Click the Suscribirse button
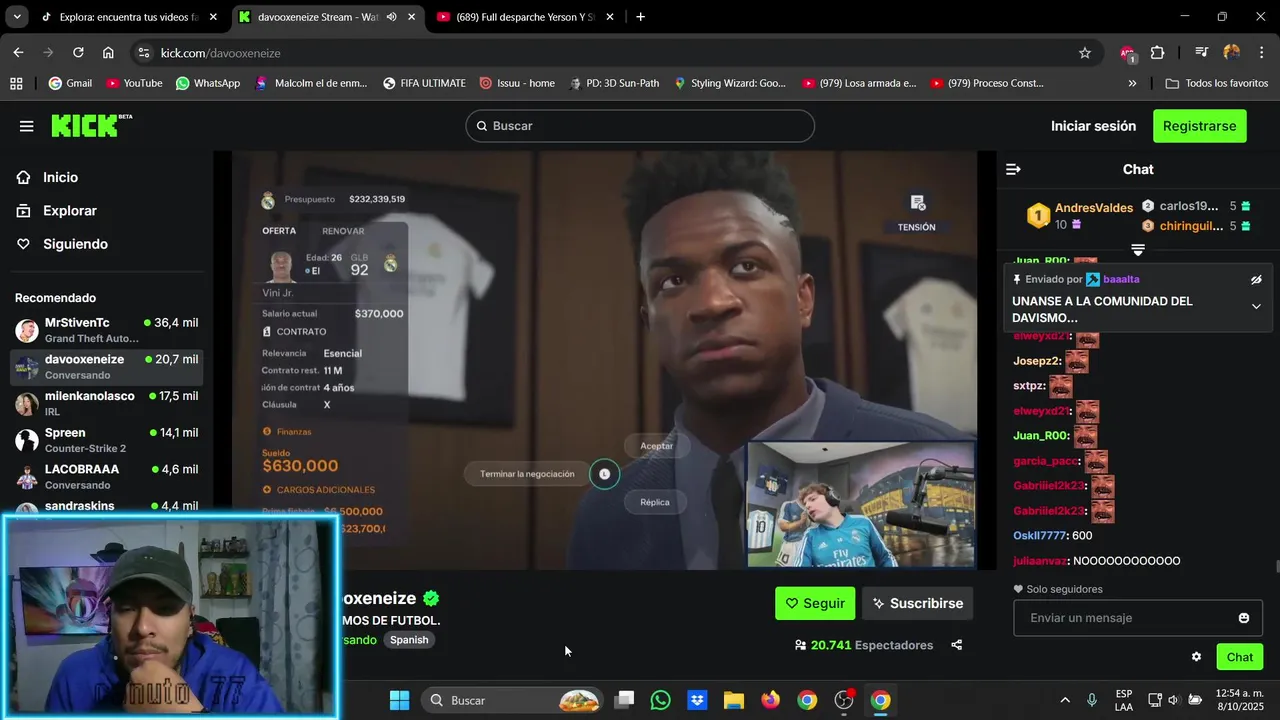Viewport: 1280px width, 720px height. [917, 603]
